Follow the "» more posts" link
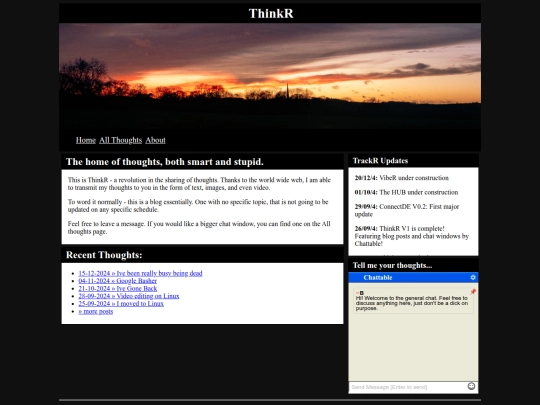 coord(96,311)
